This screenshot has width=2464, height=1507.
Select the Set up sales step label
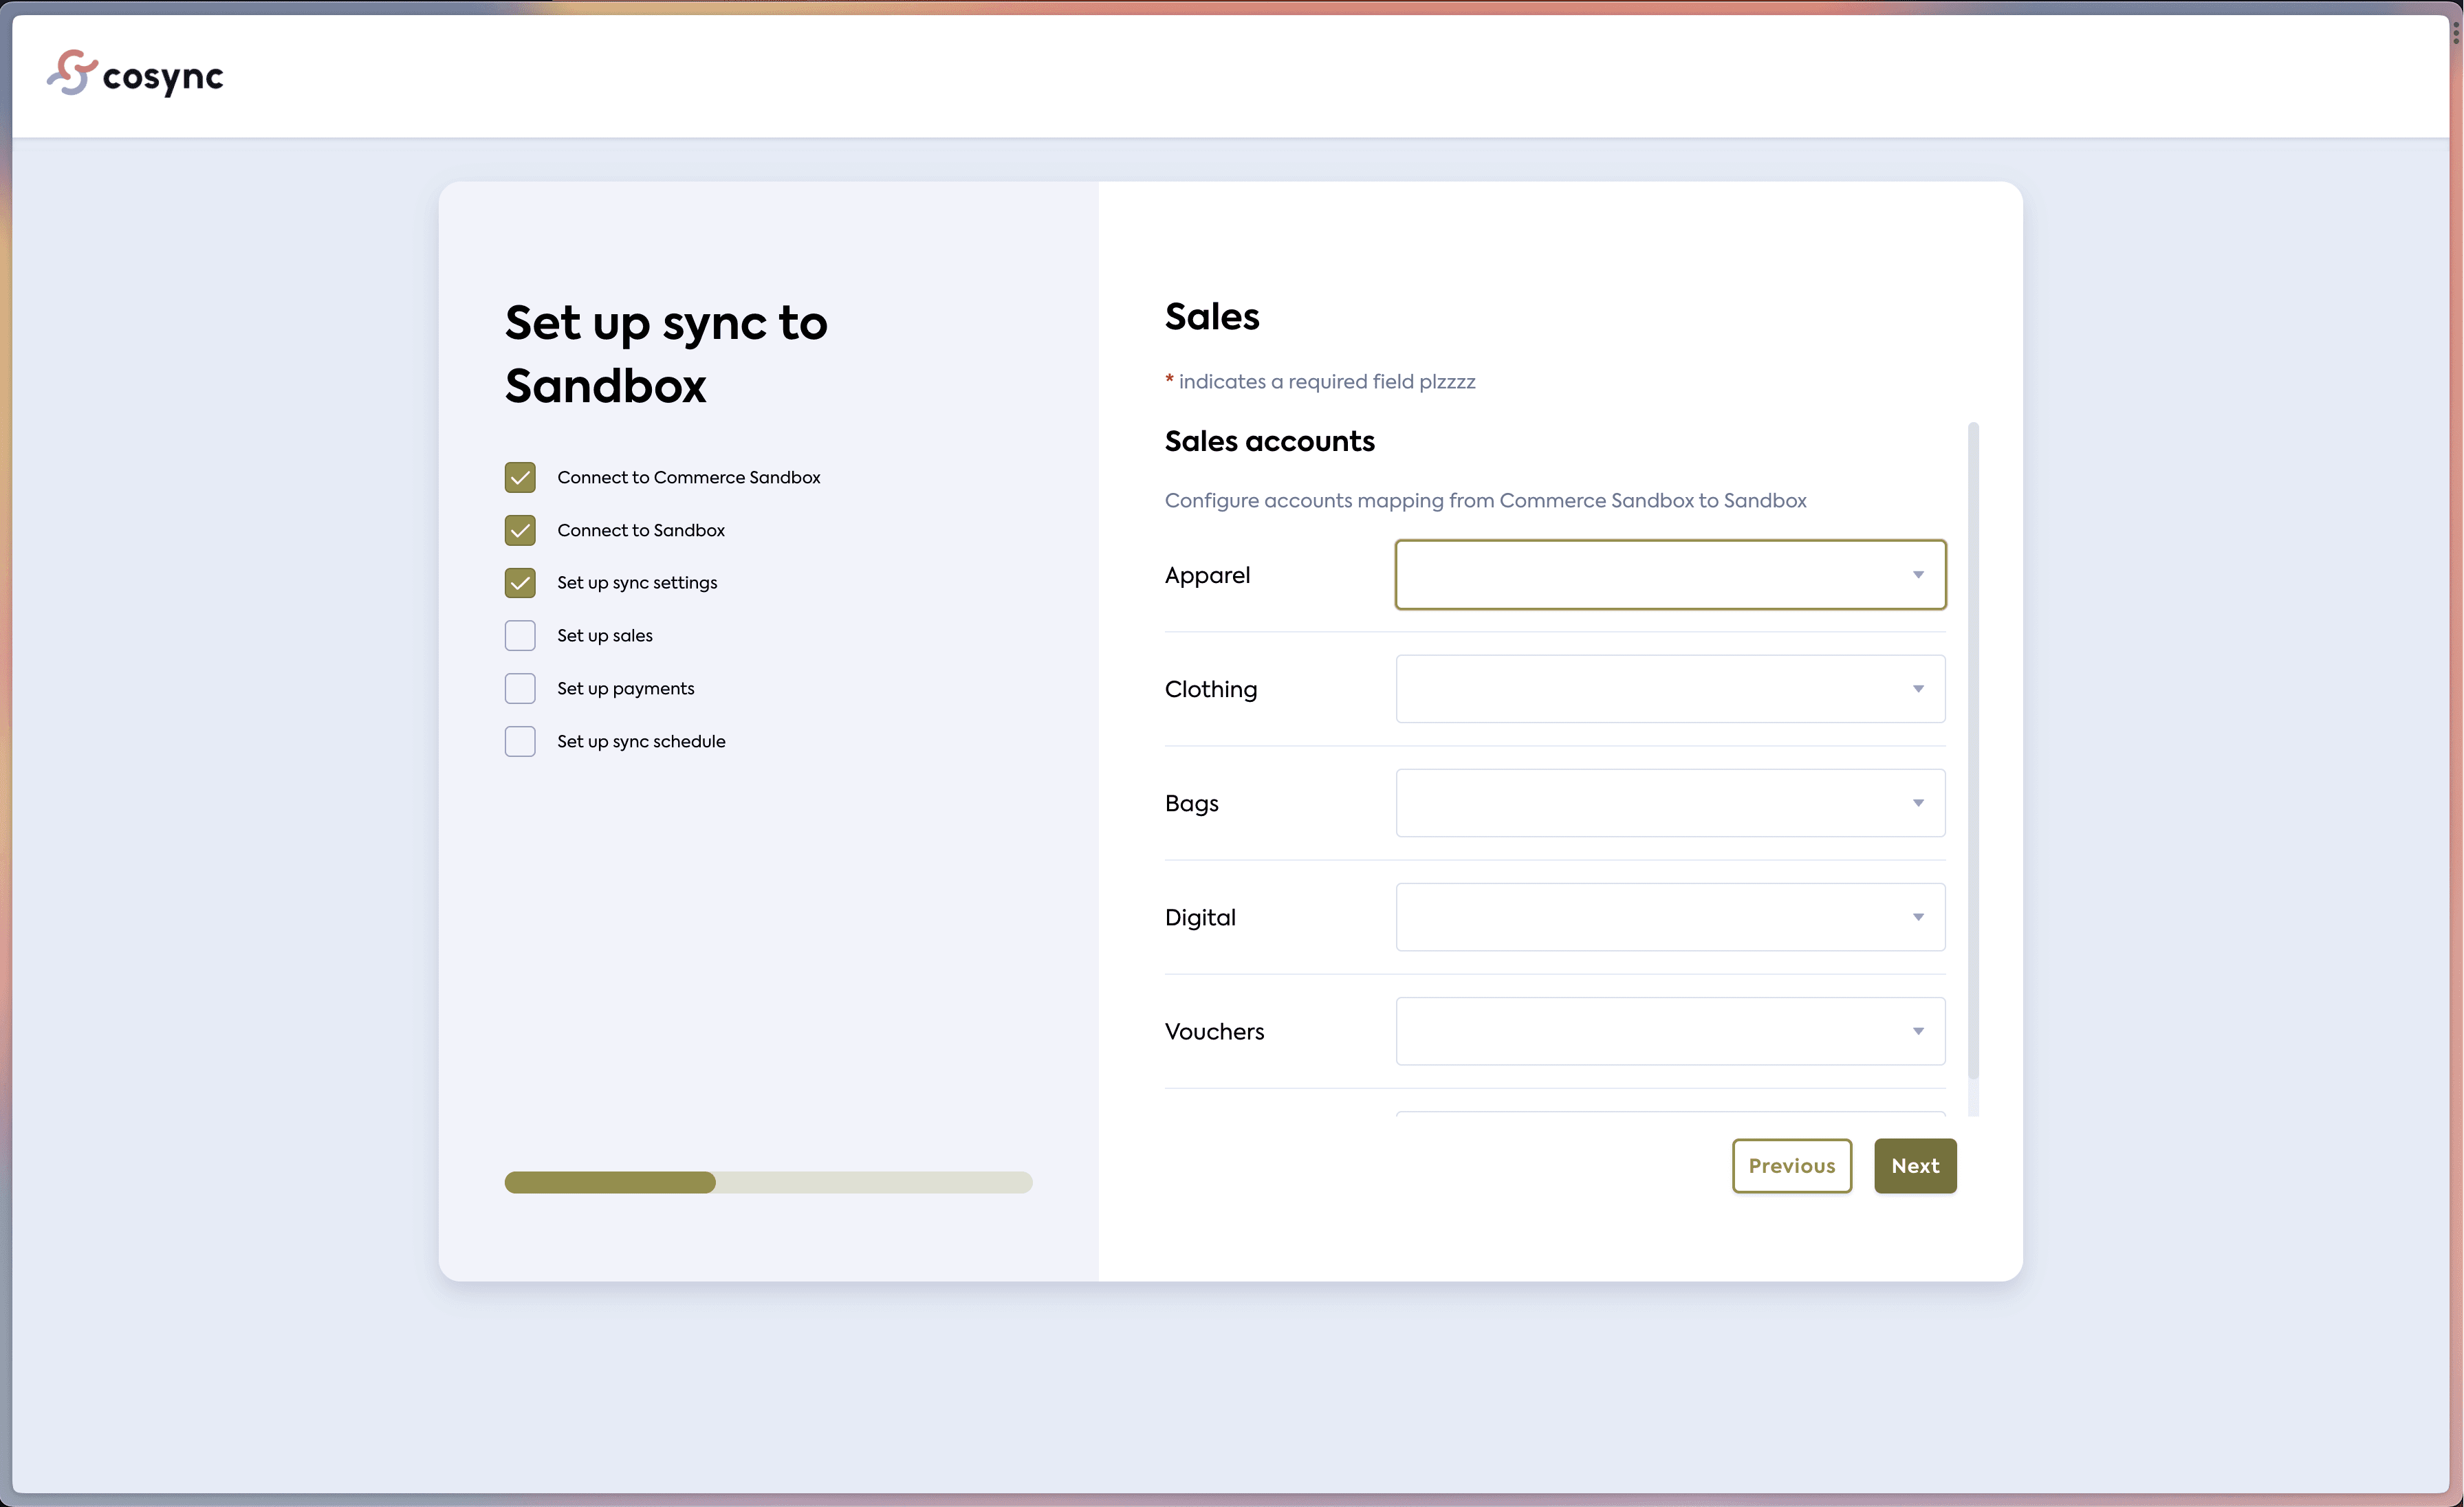tap(604, 636)
